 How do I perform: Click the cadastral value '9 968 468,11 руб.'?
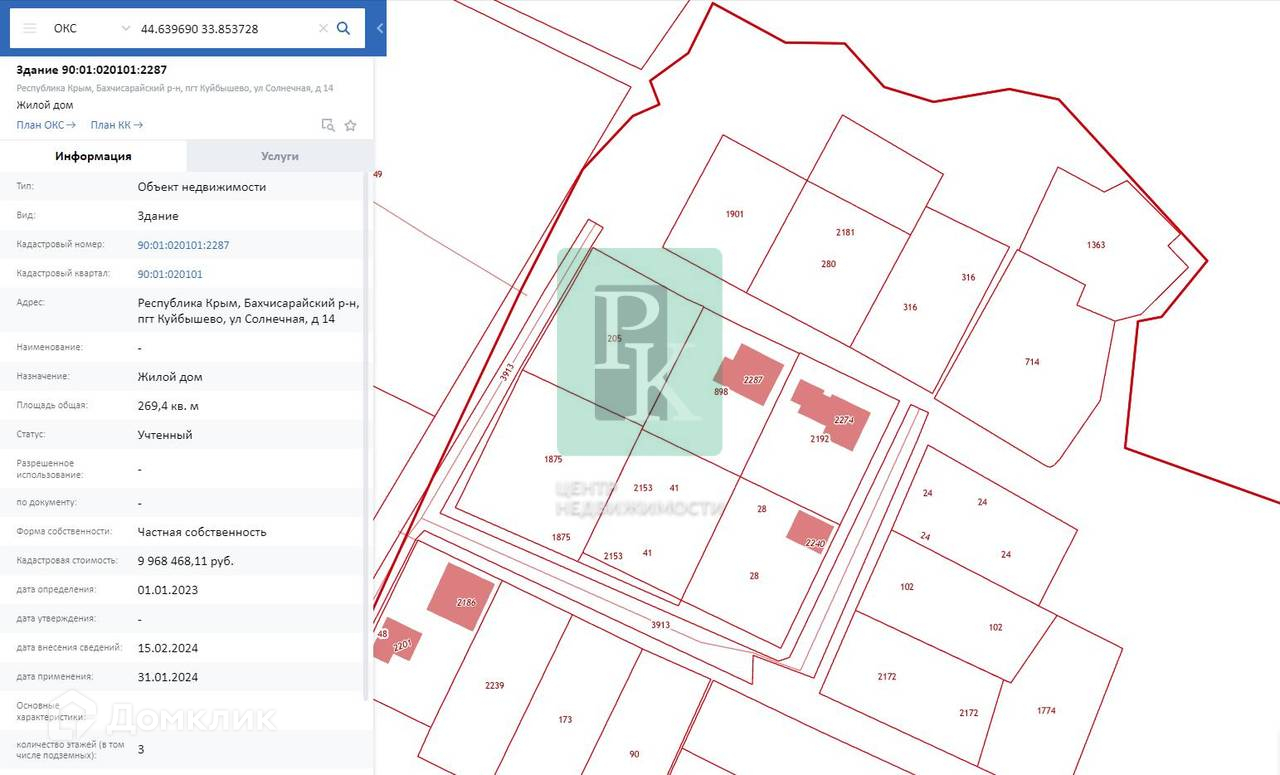point(186,561)
